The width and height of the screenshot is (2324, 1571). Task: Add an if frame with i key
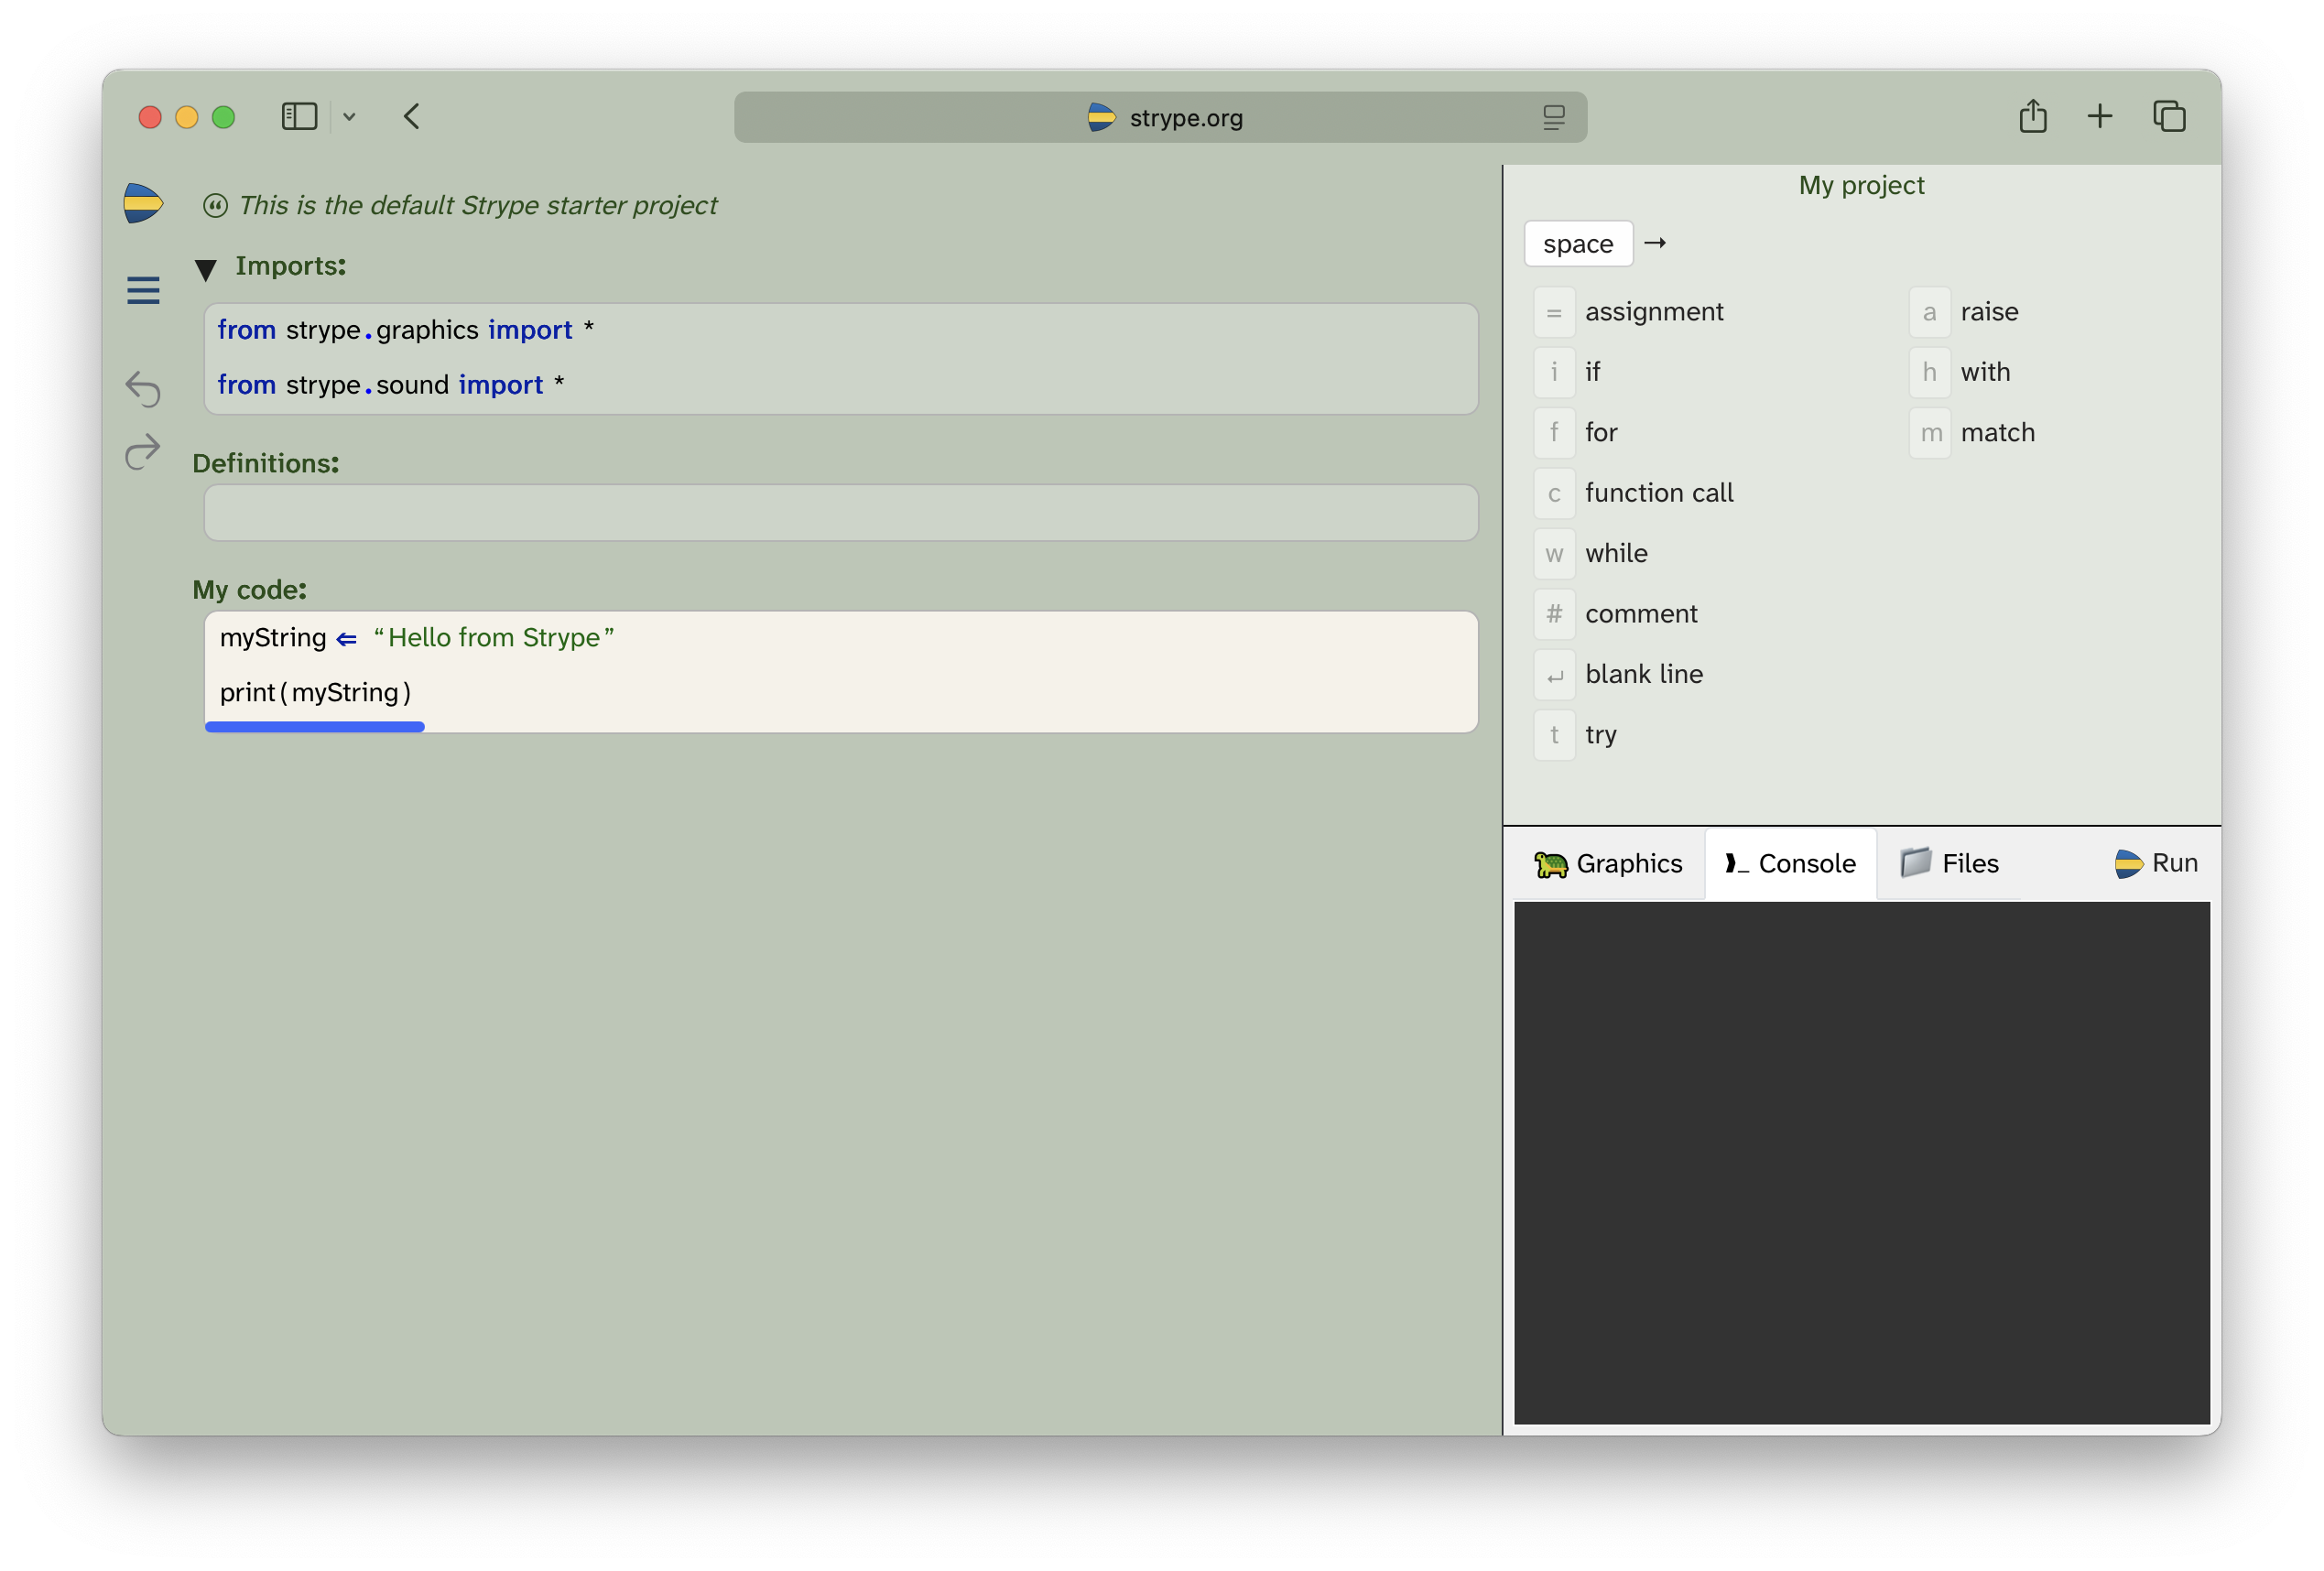tap(1554, 372)
